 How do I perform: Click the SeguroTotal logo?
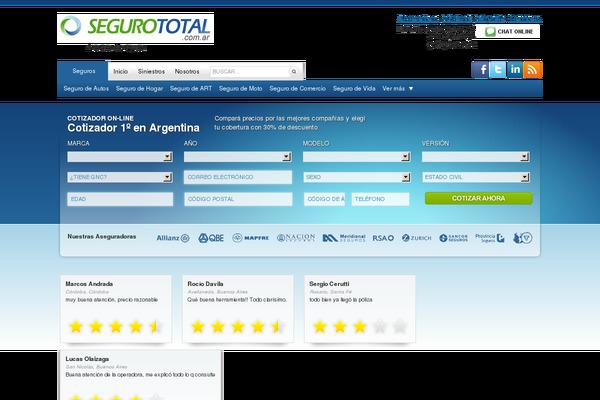coord(135,28)
